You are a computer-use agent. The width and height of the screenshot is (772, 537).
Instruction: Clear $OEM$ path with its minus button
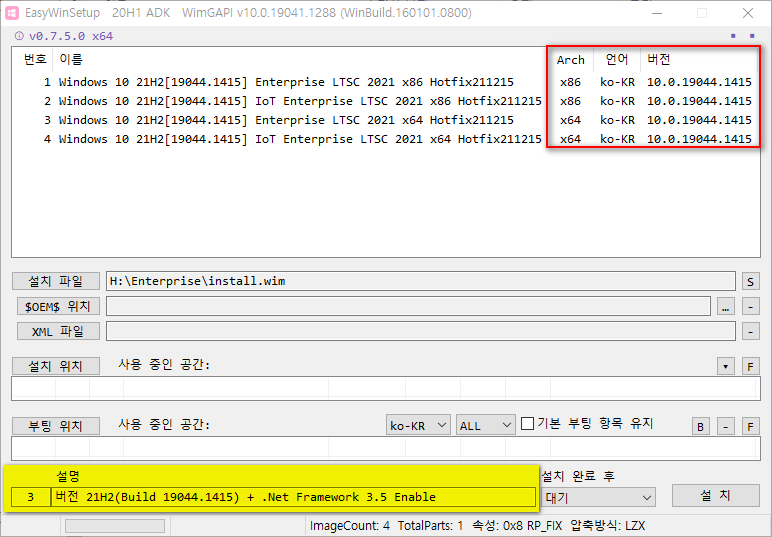tap(750, 307)
